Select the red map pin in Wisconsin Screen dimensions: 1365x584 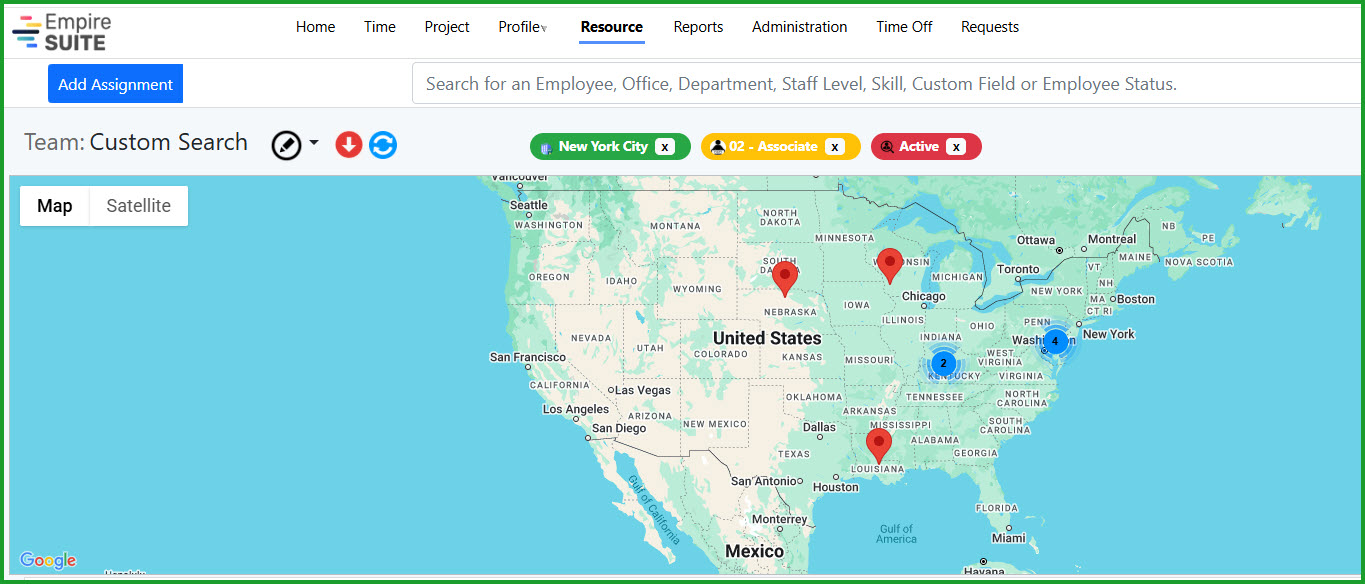click(x=889, y=267)
